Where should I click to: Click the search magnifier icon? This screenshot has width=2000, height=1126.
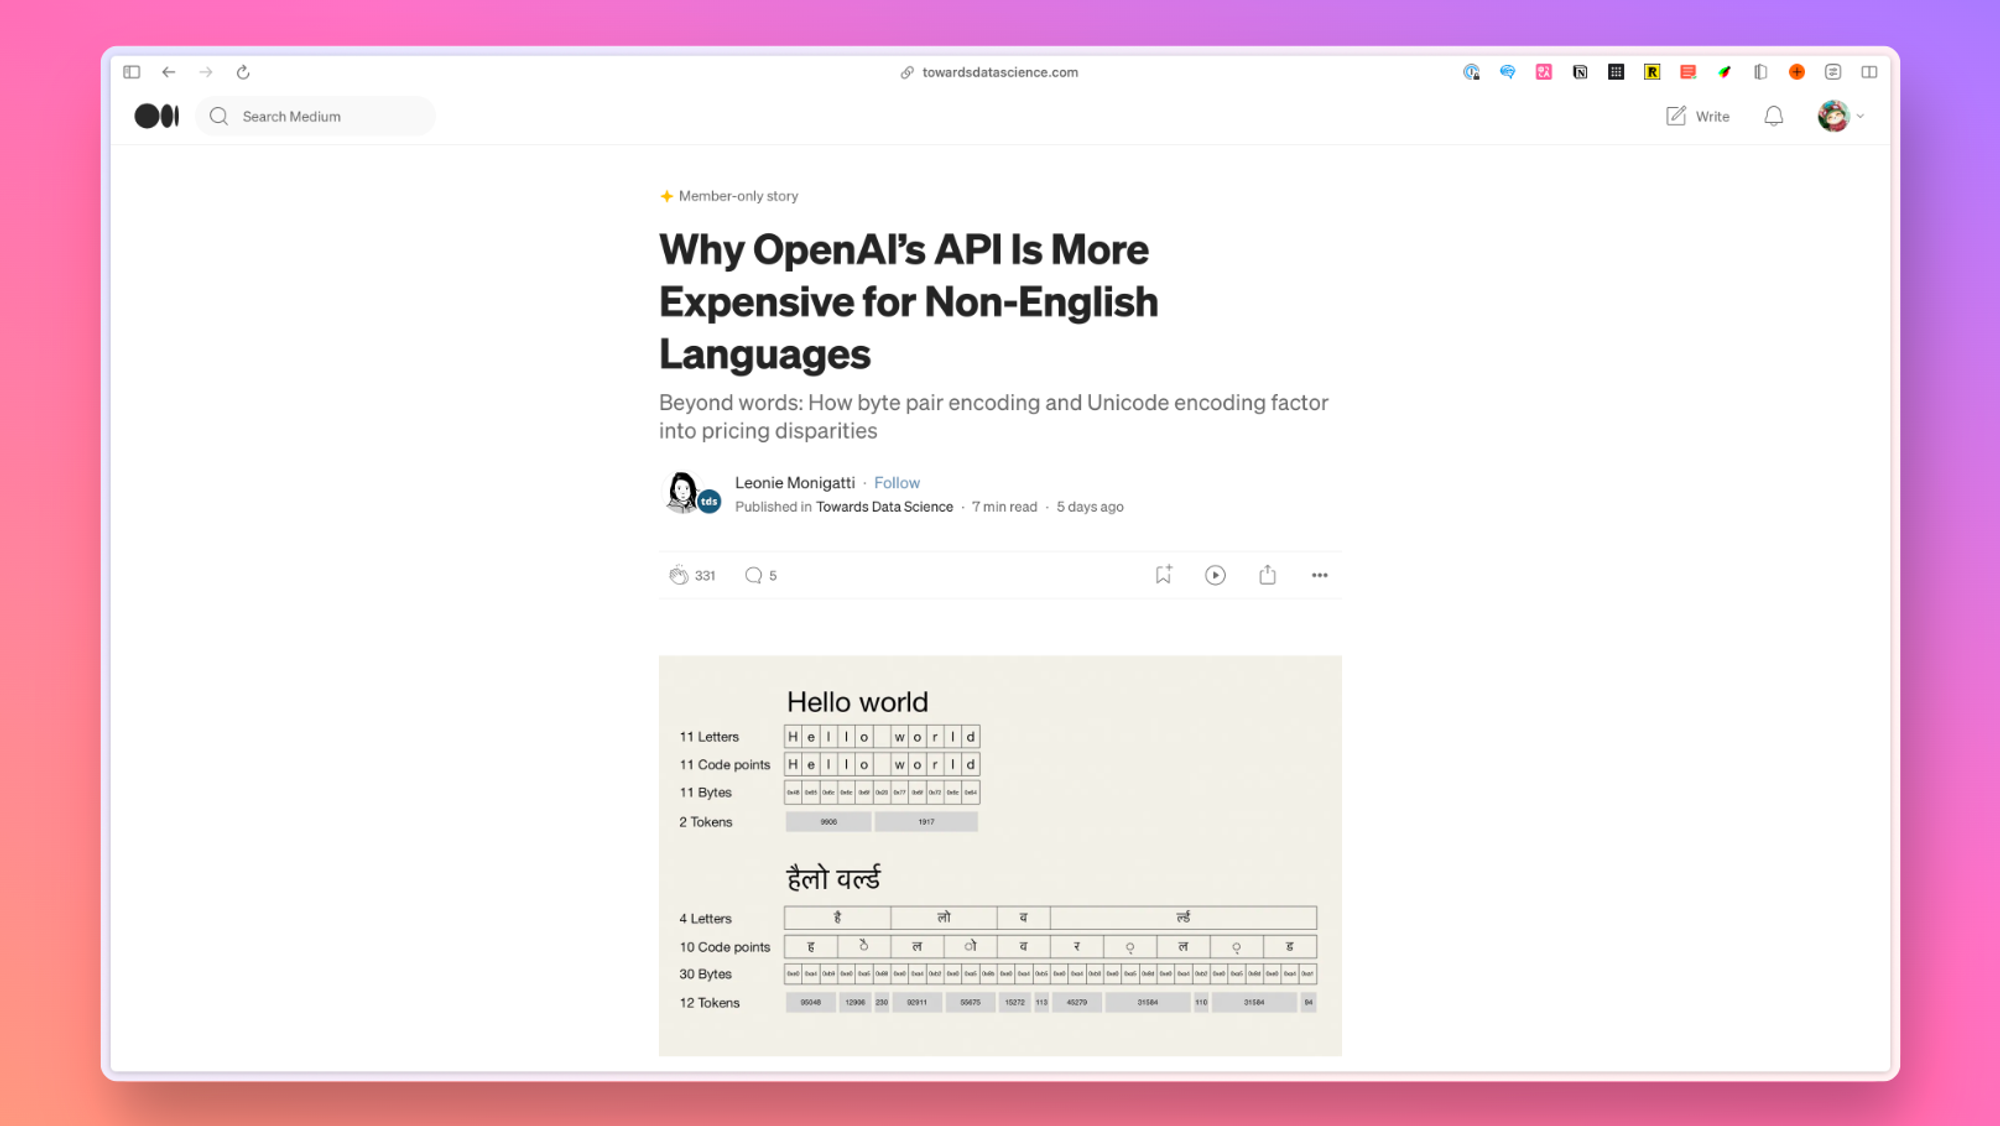coord(219,116)
